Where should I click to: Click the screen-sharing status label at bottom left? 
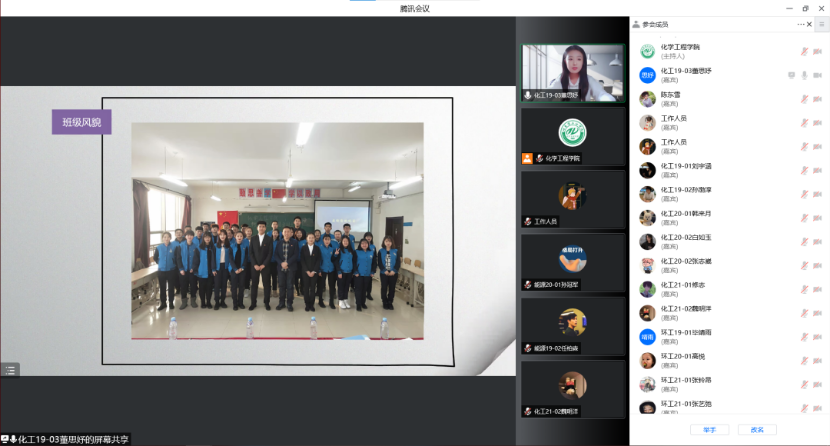click(65, 440)
